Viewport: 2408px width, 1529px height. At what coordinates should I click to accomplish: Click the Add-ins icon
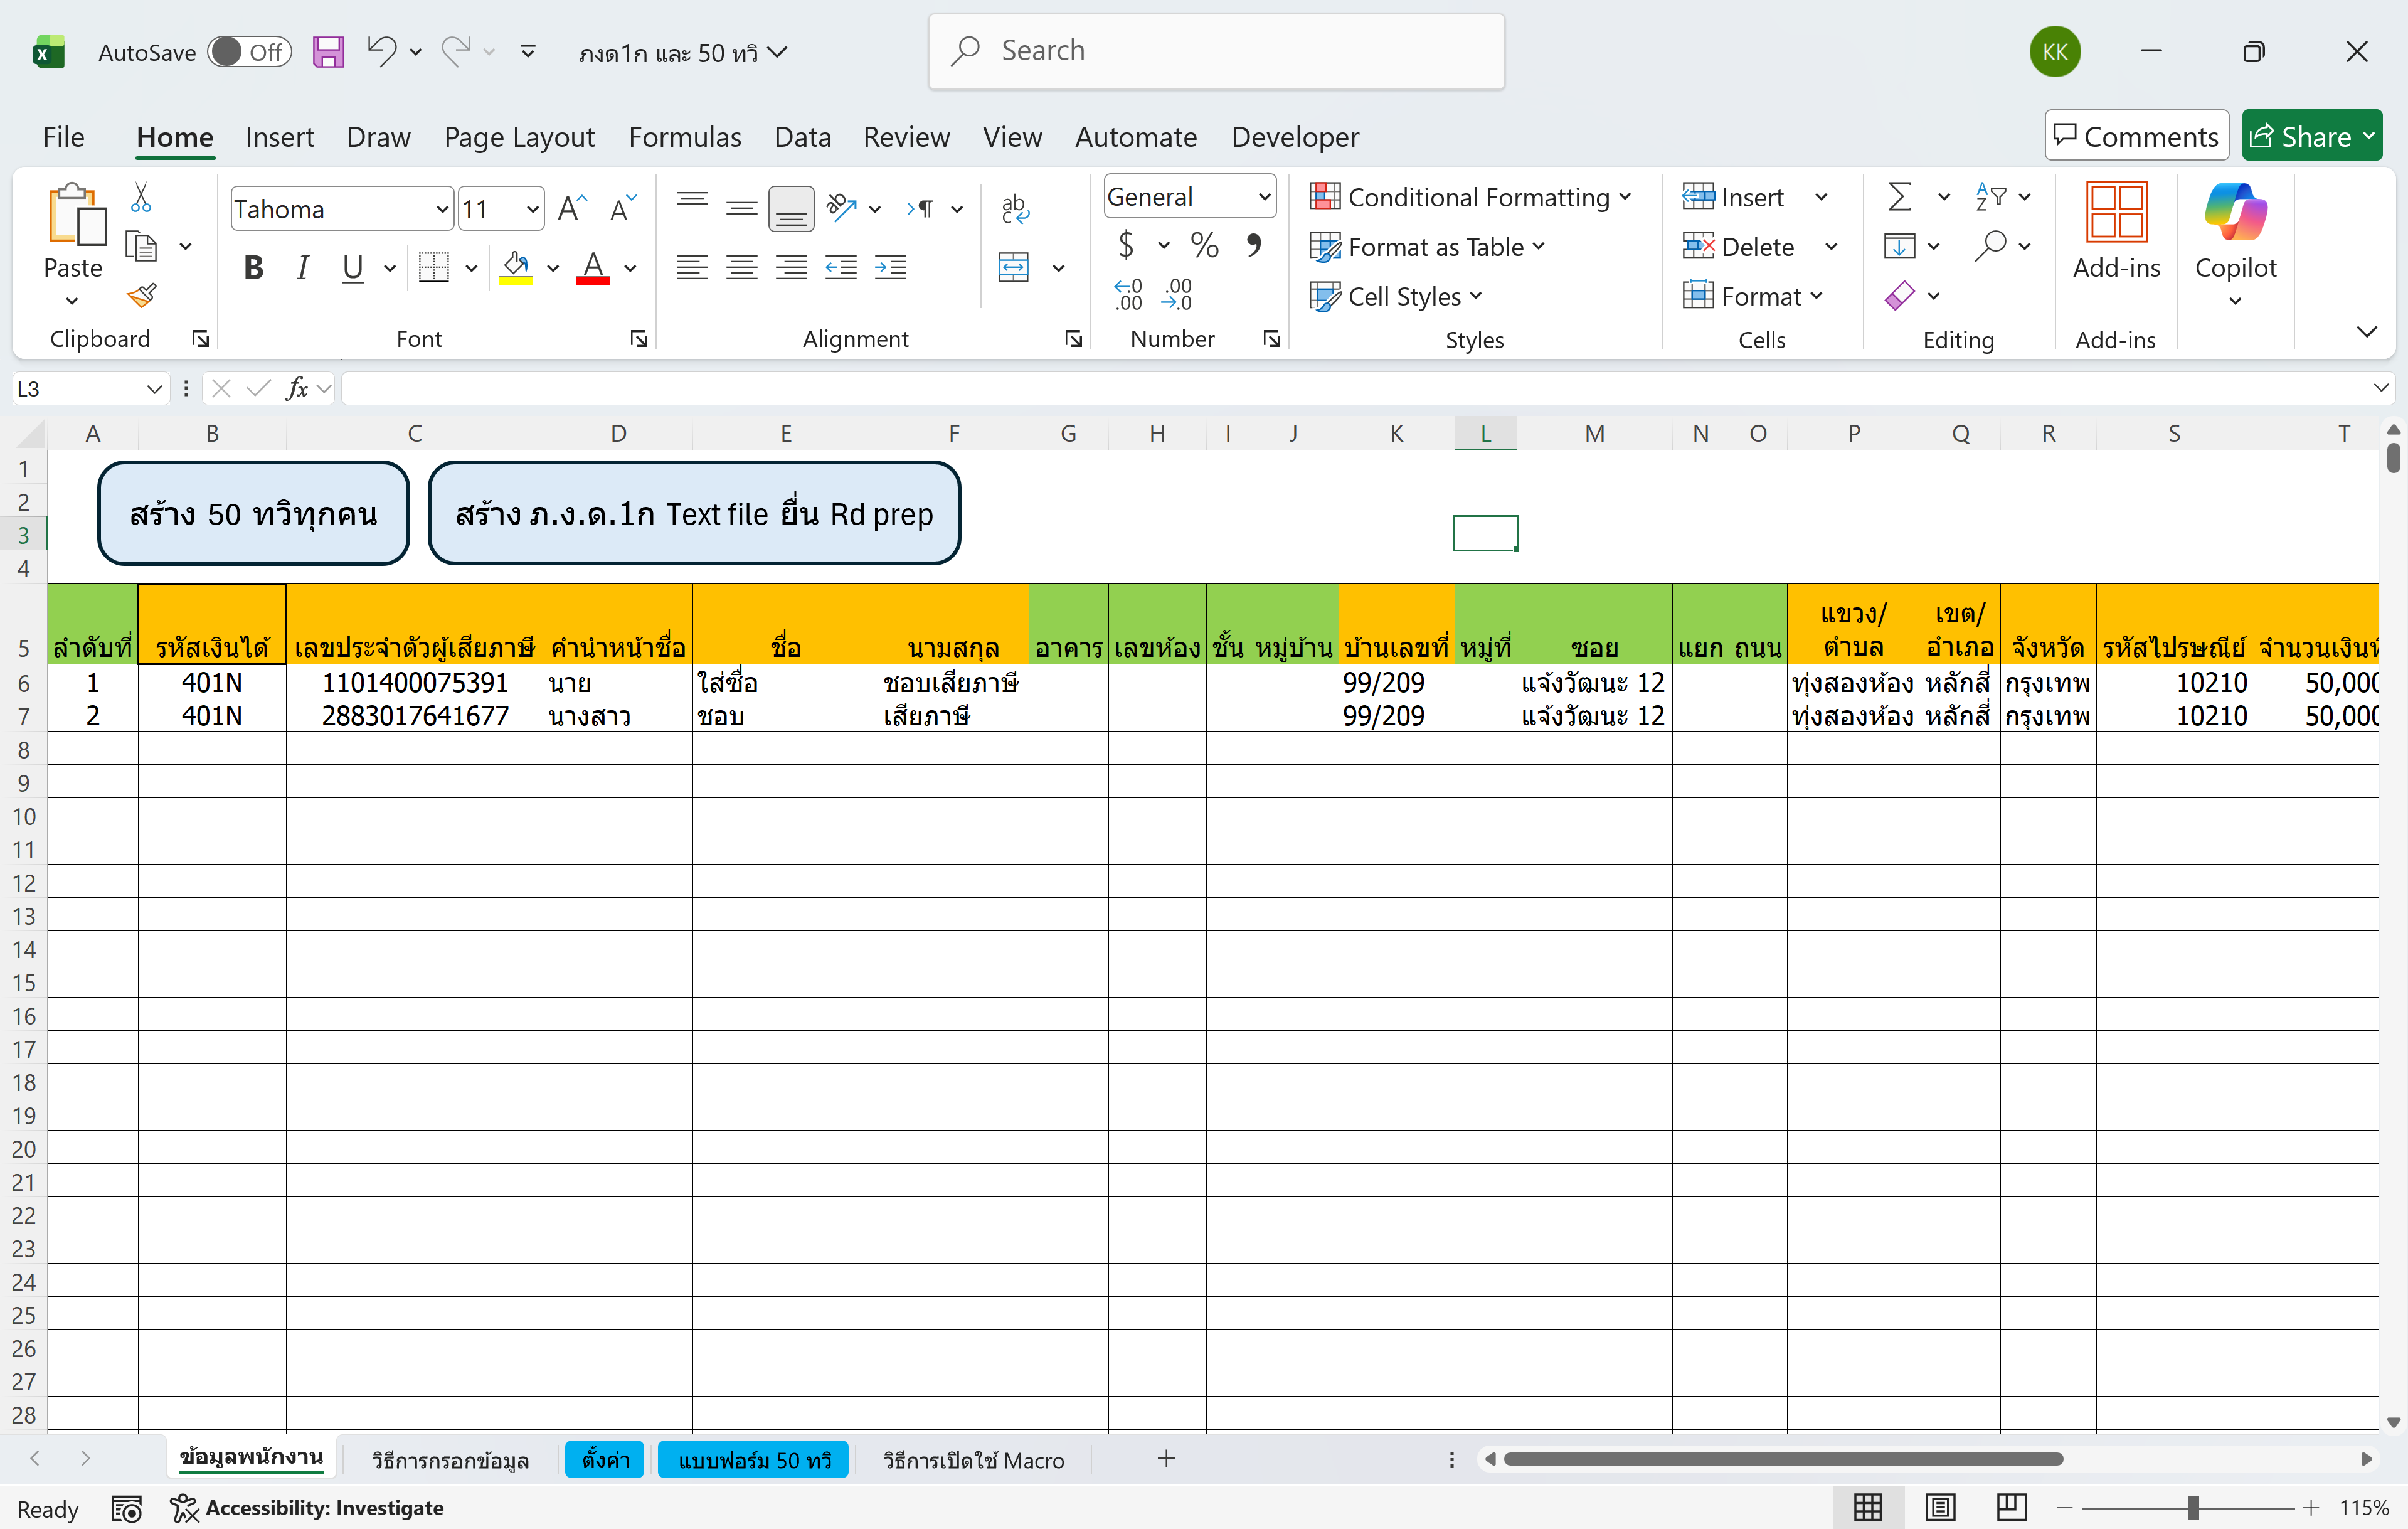(x=2115, y=230)
